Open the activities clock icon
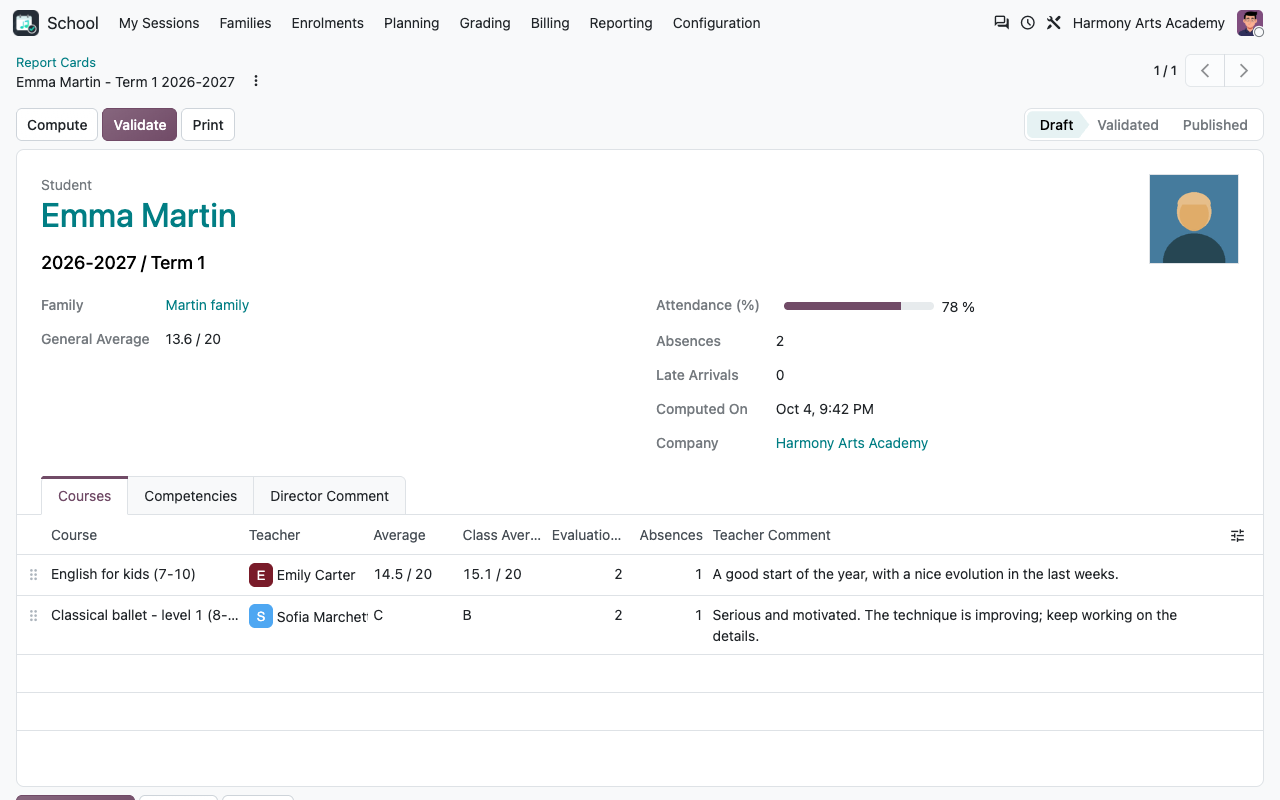Screen dimensions: 1280x800 click(1028, 22)
